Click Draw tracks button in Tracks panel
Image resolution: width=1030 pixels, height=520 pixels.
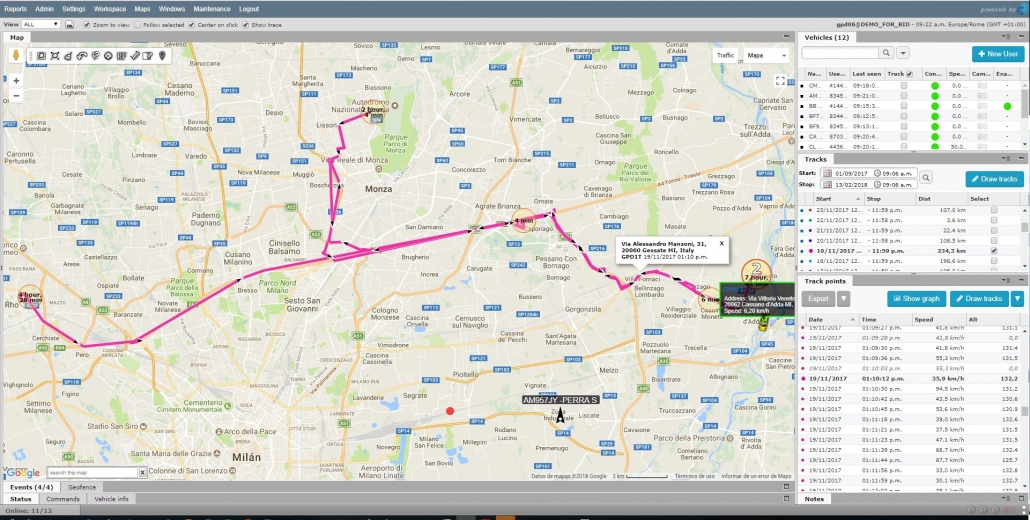click(x=995, y=179)
